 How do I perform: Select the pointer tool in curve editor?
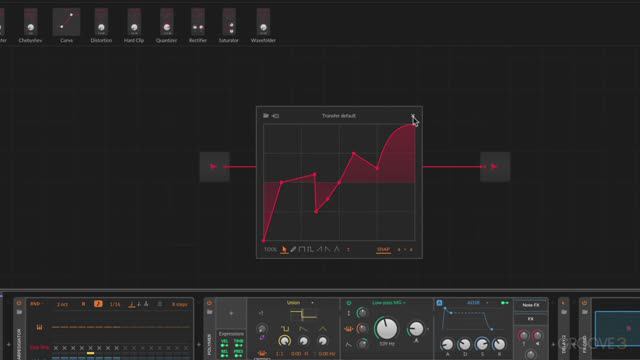pyautogui.click(x=284, y=249)
